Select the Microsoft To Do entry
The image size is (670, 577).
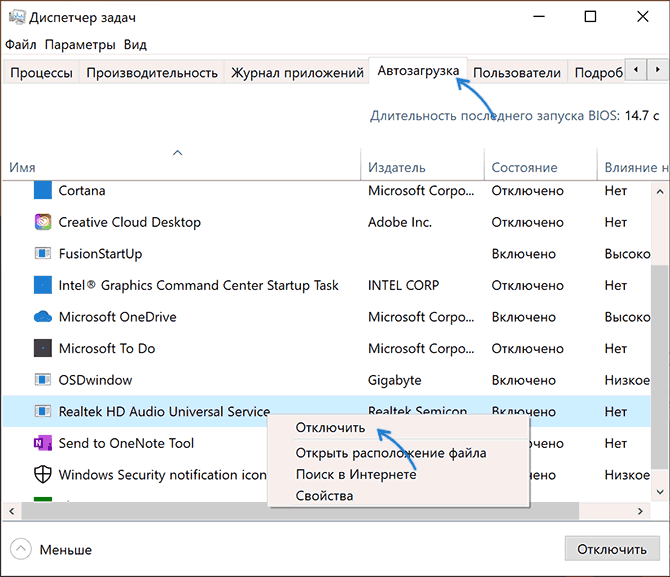tap(107, 348)
